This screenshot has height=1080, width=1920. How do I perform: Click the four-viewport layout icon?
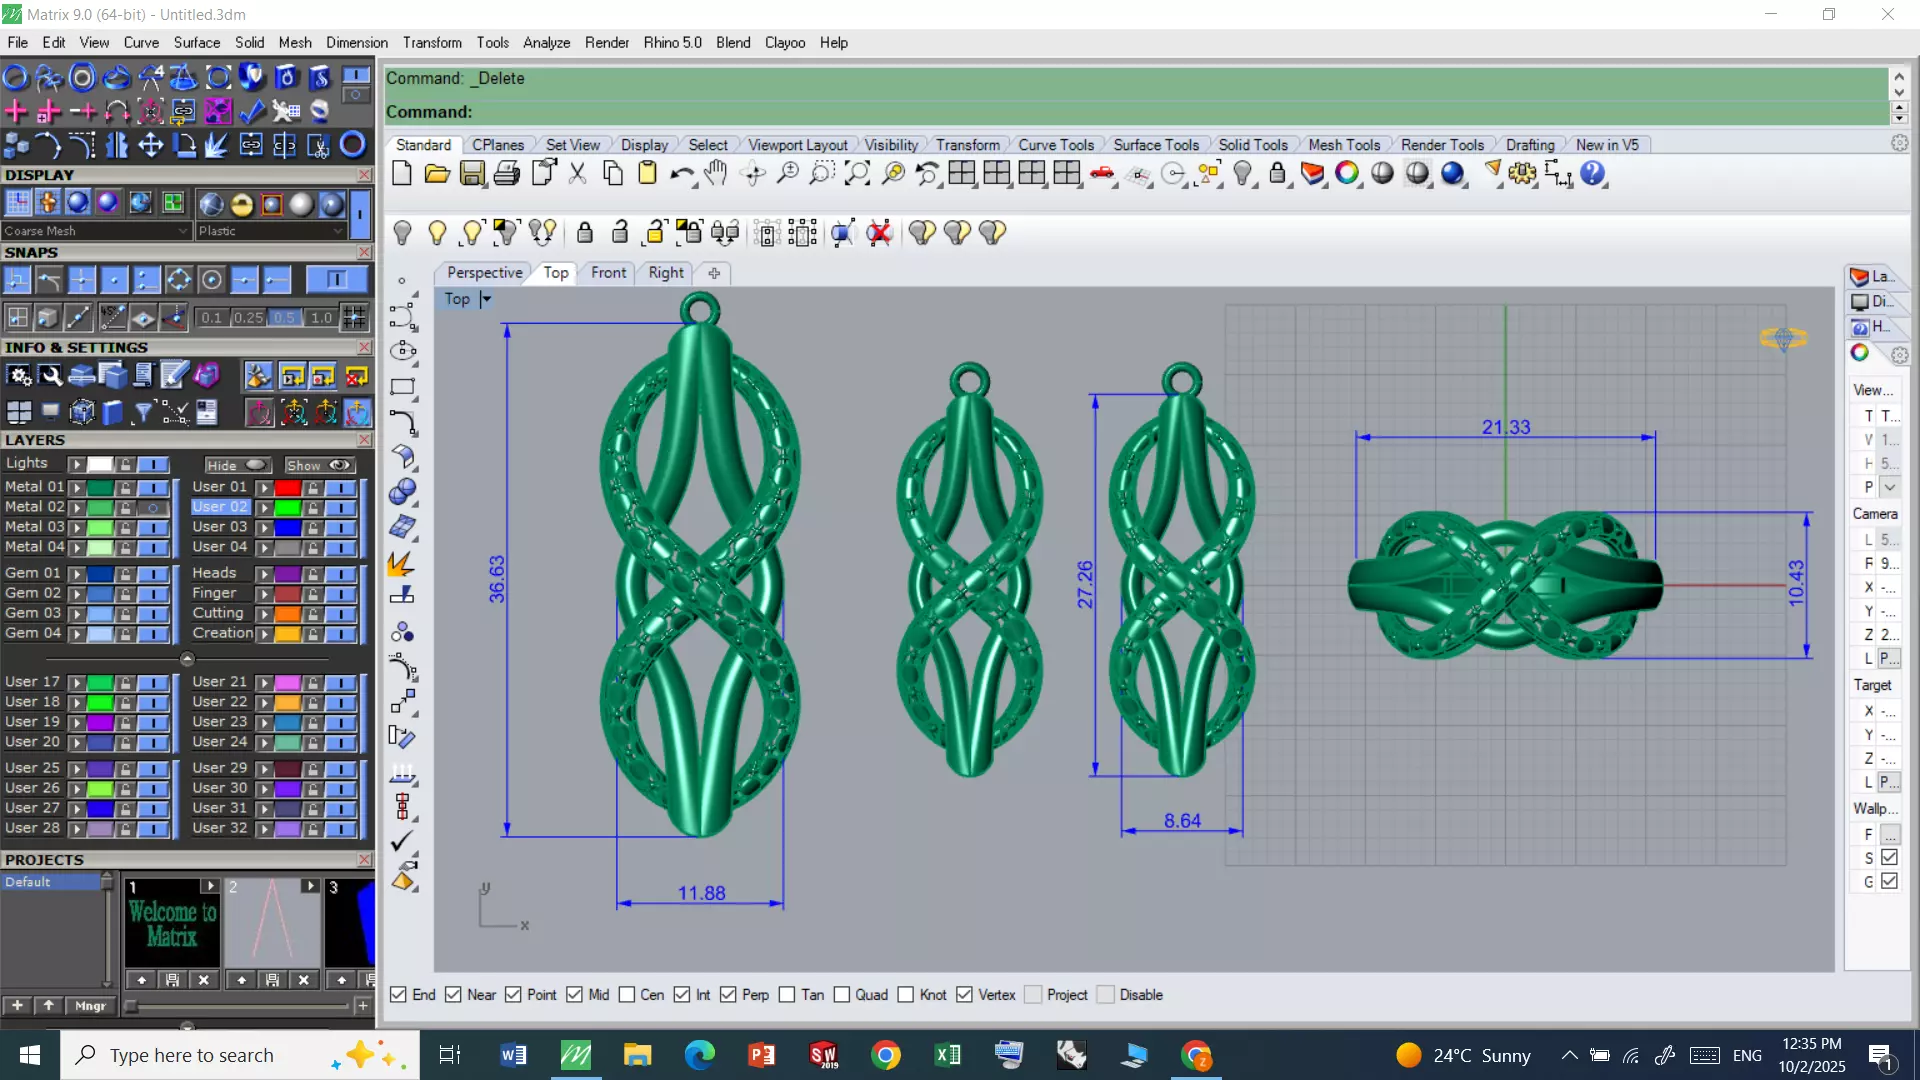pyautogui.click(x=962, y=174)
